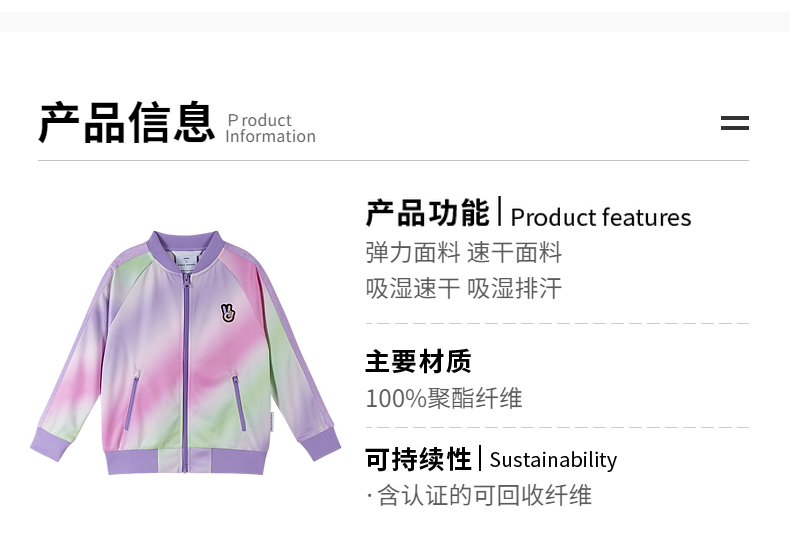Click the 产品信息 section heading
The image size is (790, 552).
click(x=126, y=123)
